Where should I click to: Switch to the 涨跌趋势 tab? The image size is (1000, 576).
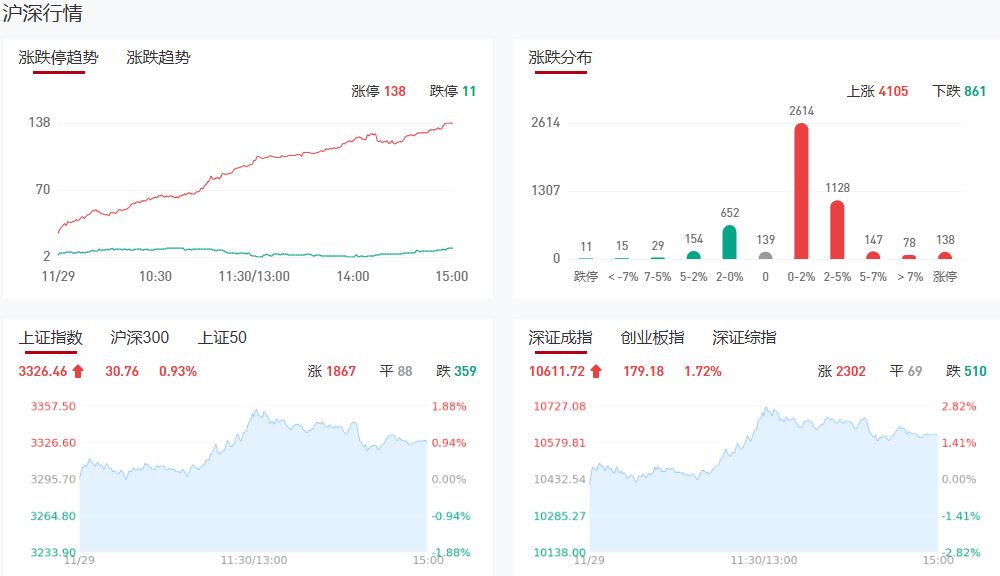(158, 58)
